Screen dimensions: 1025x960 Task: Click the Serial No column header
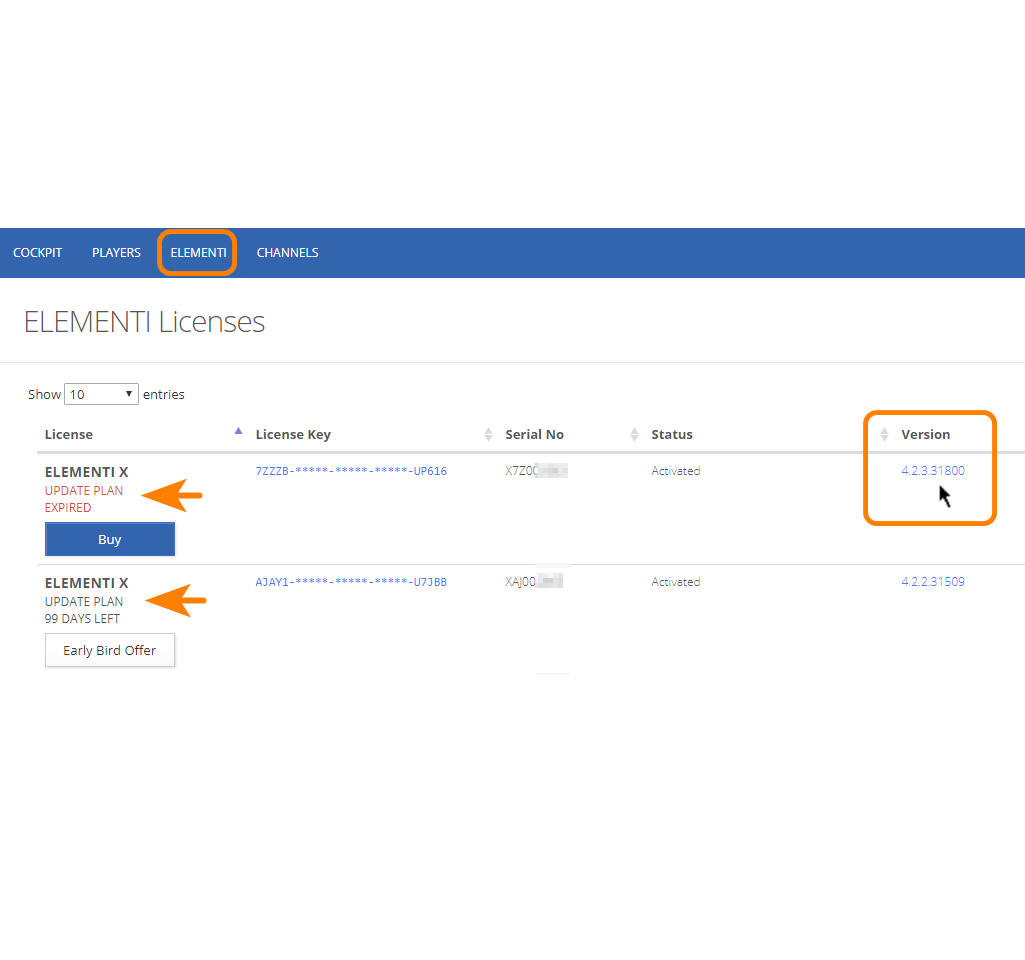(x=535, y=435)
